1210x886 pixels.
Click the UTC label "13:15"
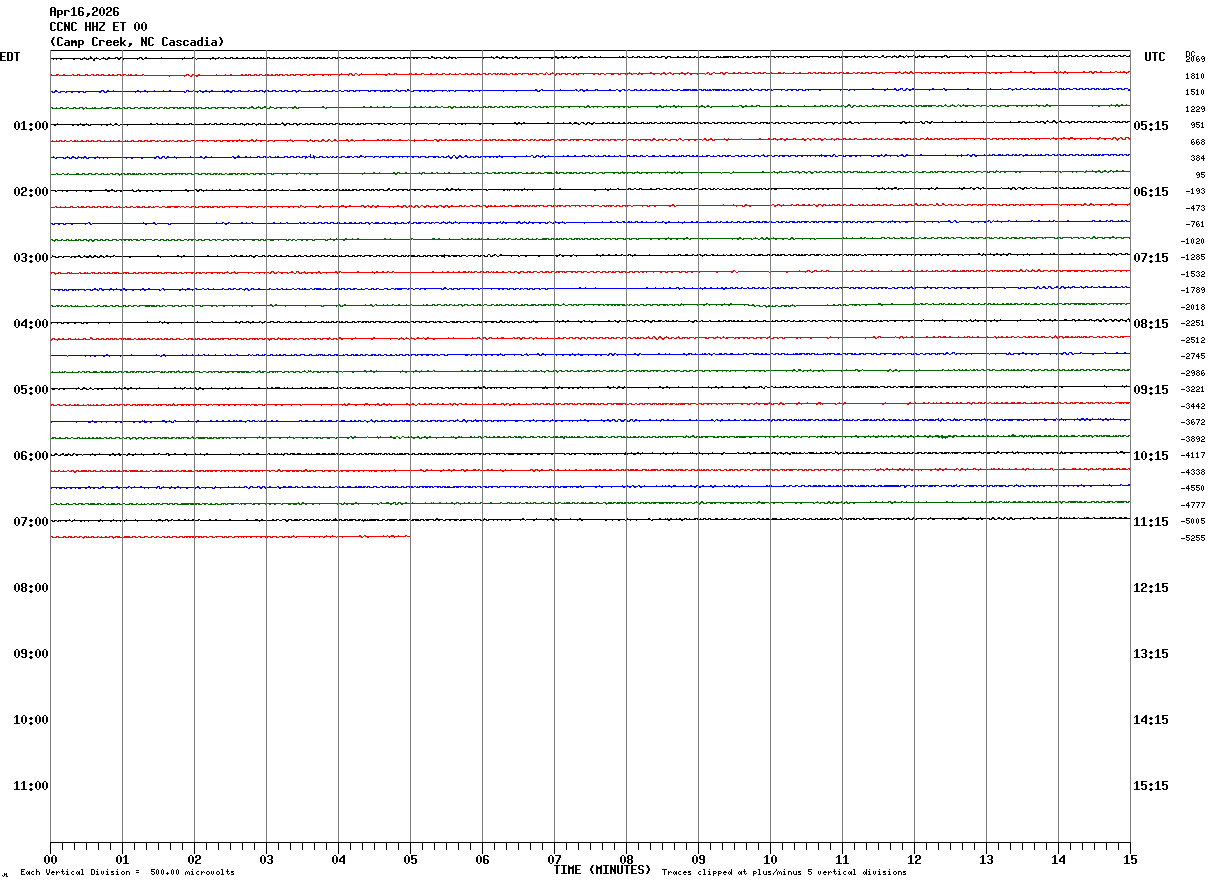(x=1151, y=654)
